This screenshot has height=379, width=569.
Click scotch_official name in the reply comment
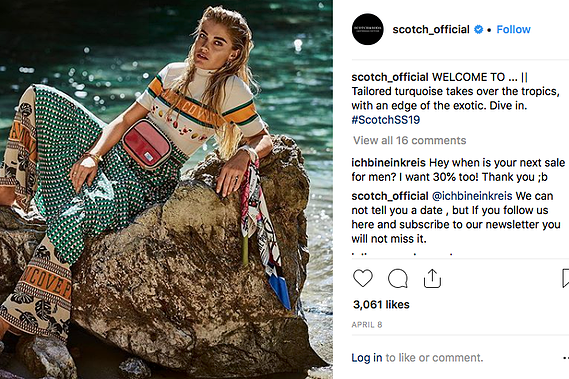point(390,196)
